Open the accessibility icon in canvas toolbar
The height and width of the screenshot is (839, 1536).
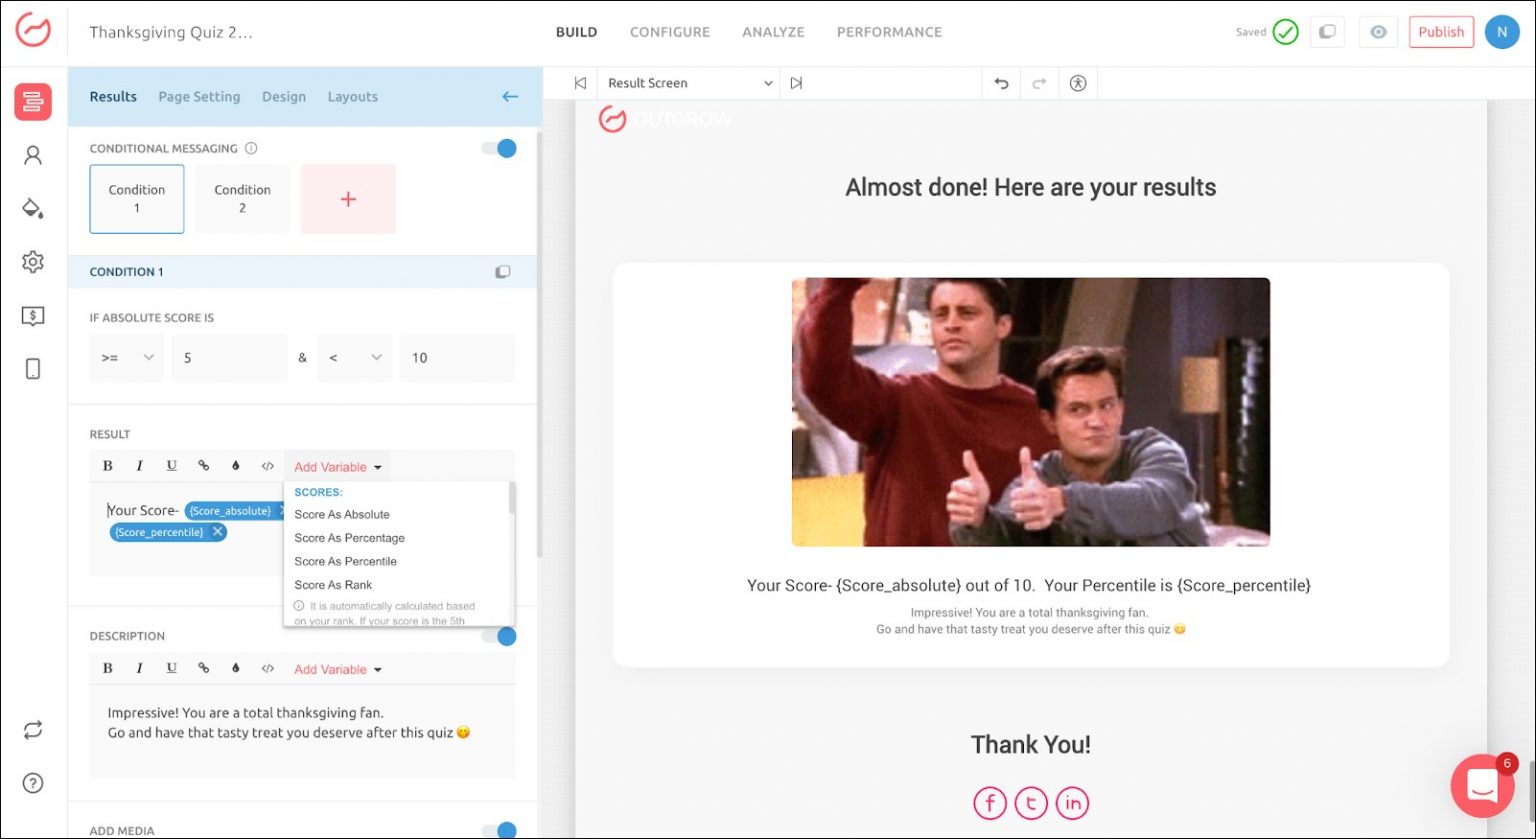coord(1077,84)
